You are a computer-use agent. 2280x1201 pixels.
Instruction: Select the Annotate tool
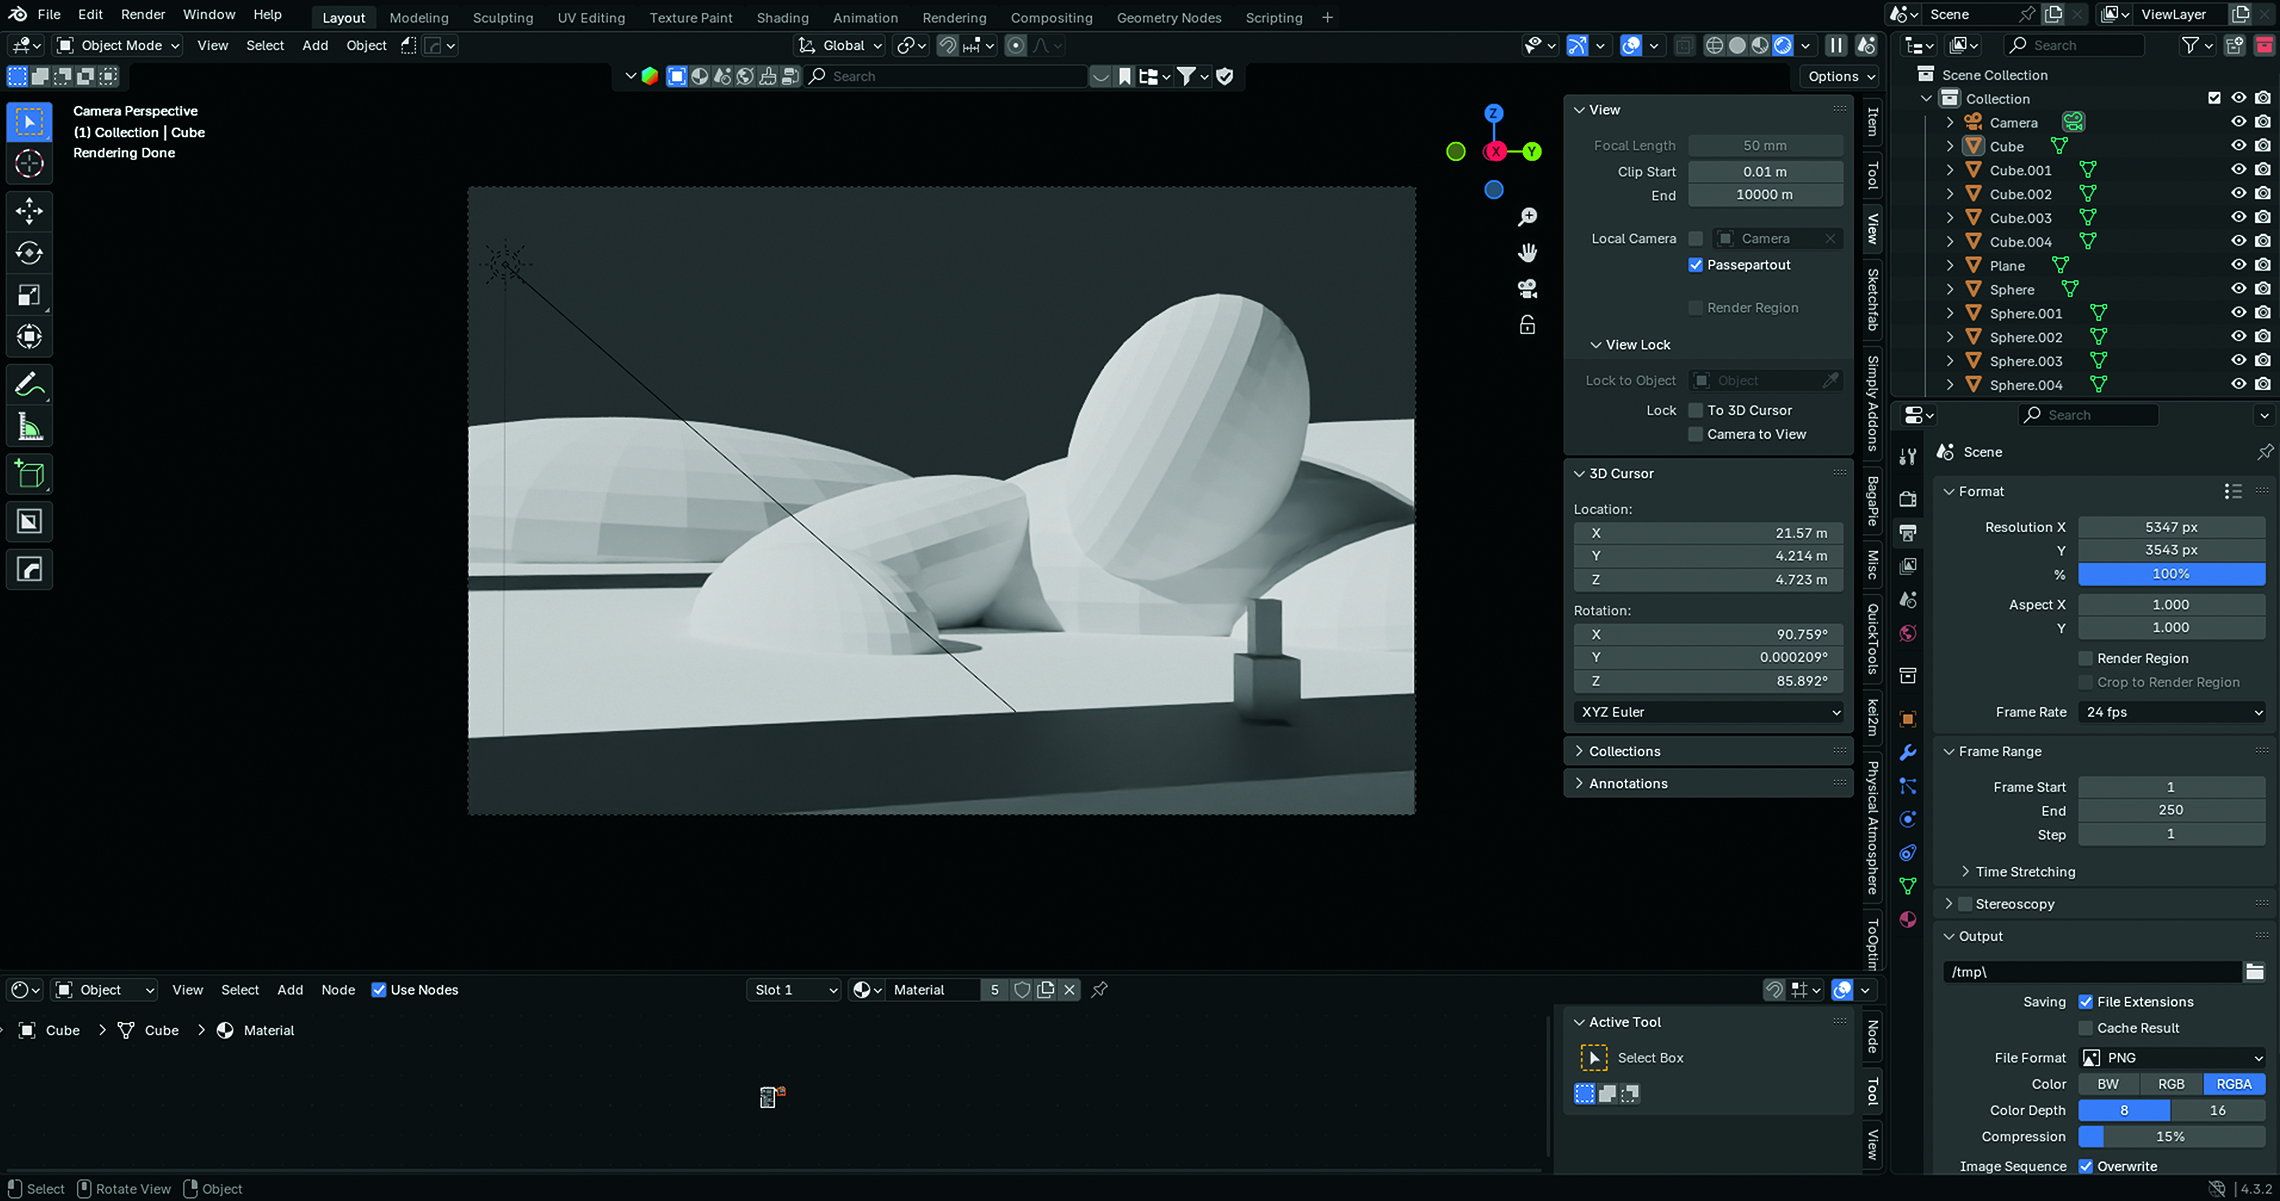click(29, 382)
